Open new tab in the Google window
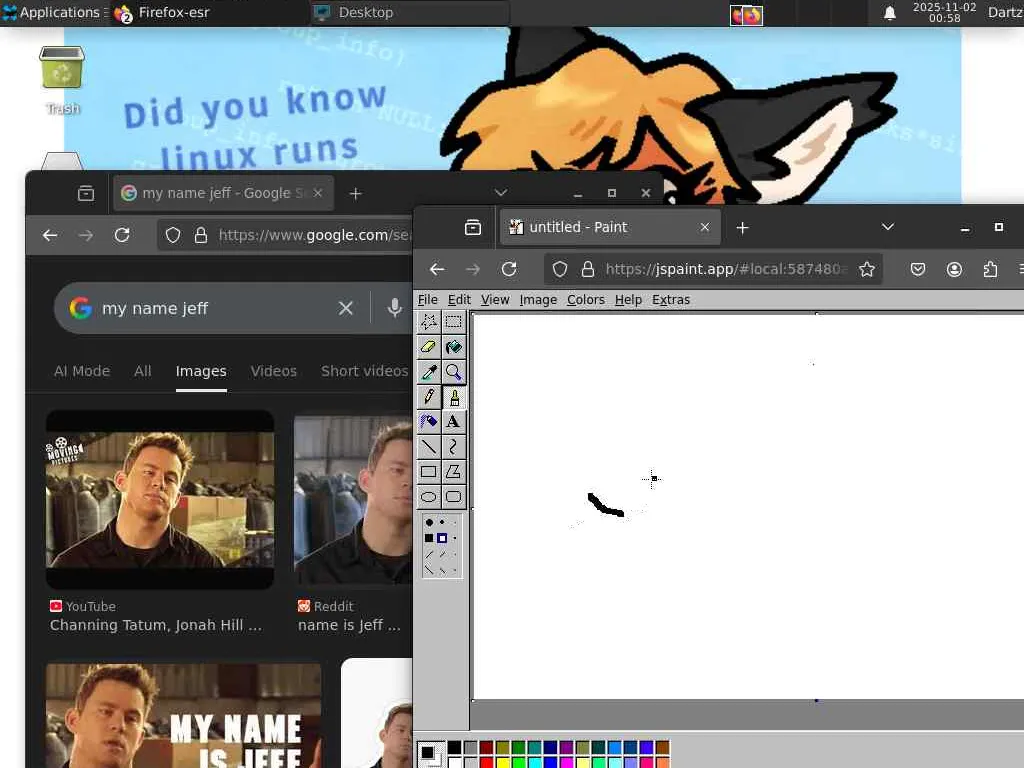 (x=355, y=193)
